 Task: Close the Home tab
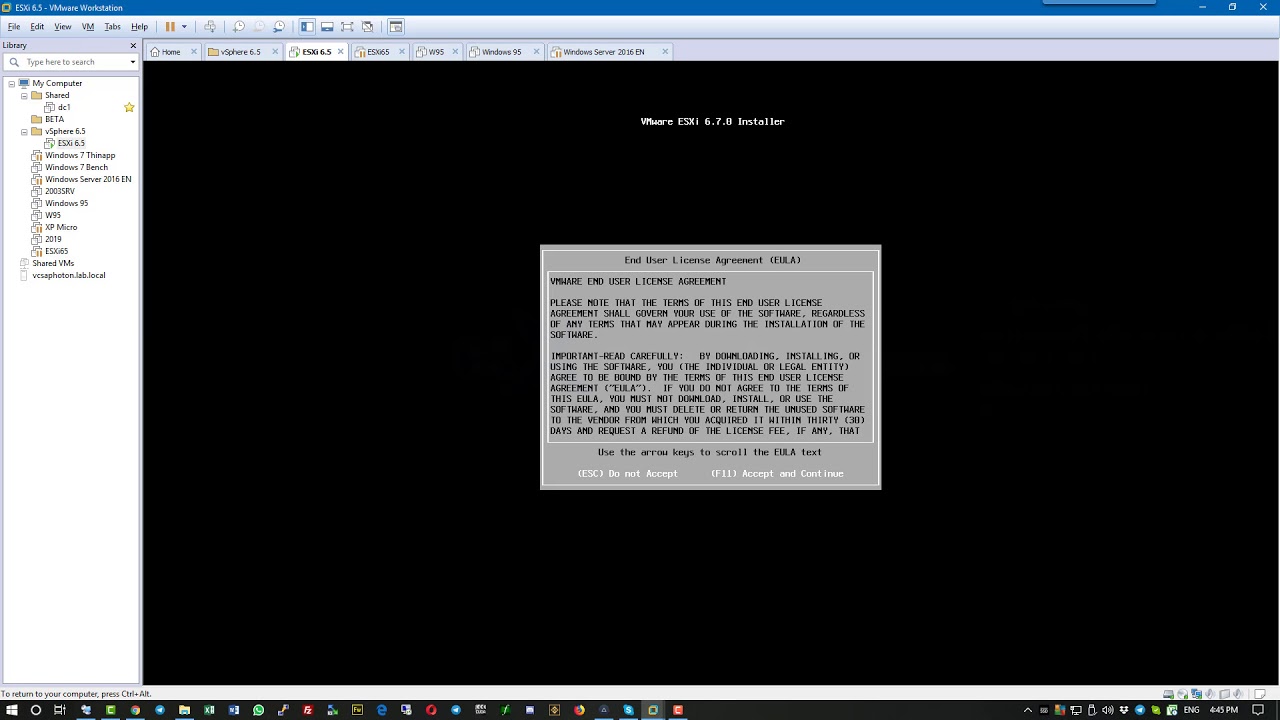coord(194,52)
